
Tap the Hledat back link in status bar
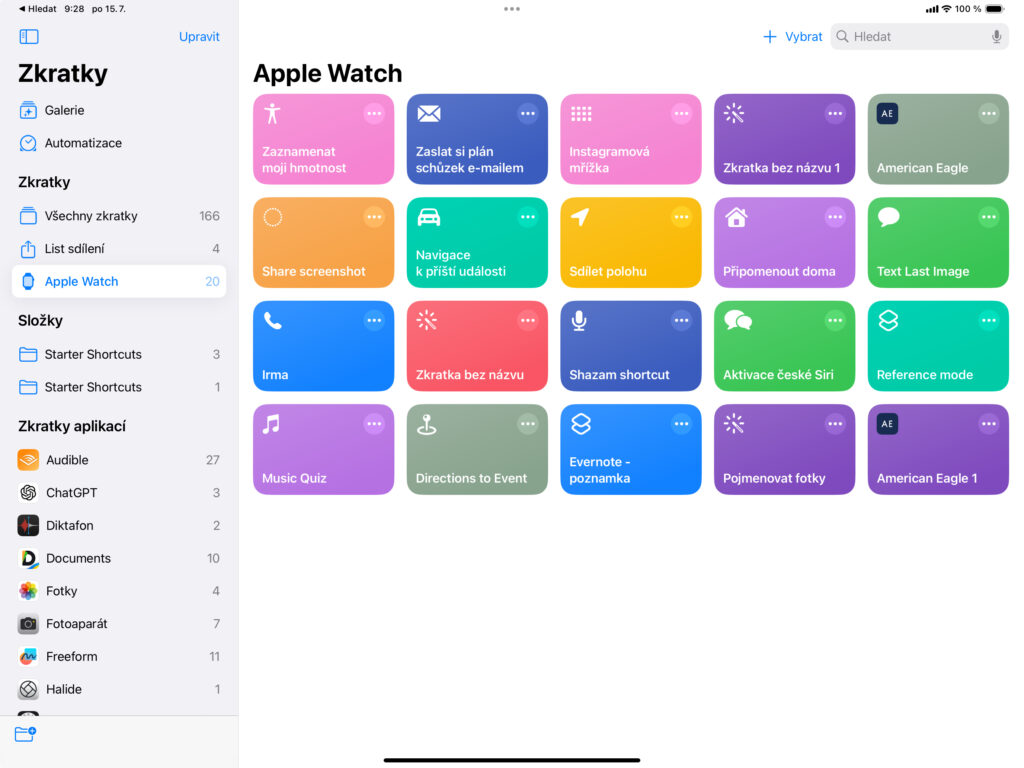[38, 8]
